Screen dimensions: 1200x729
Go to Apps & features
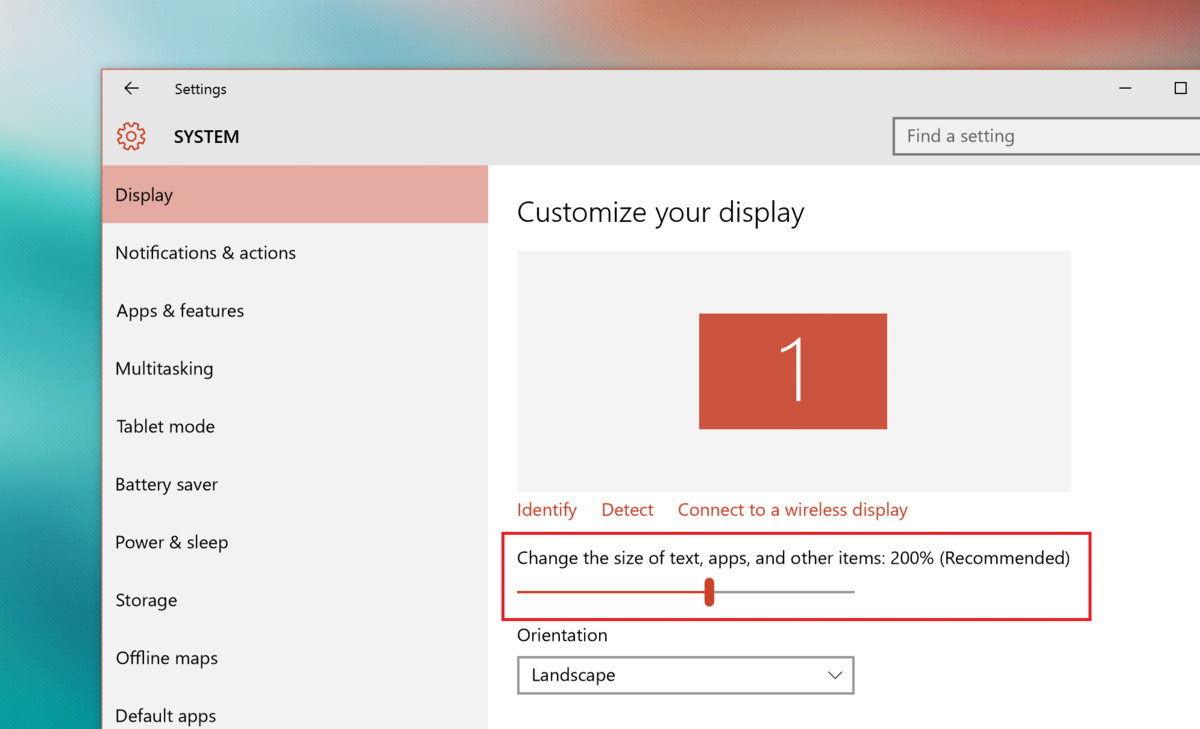180,311
